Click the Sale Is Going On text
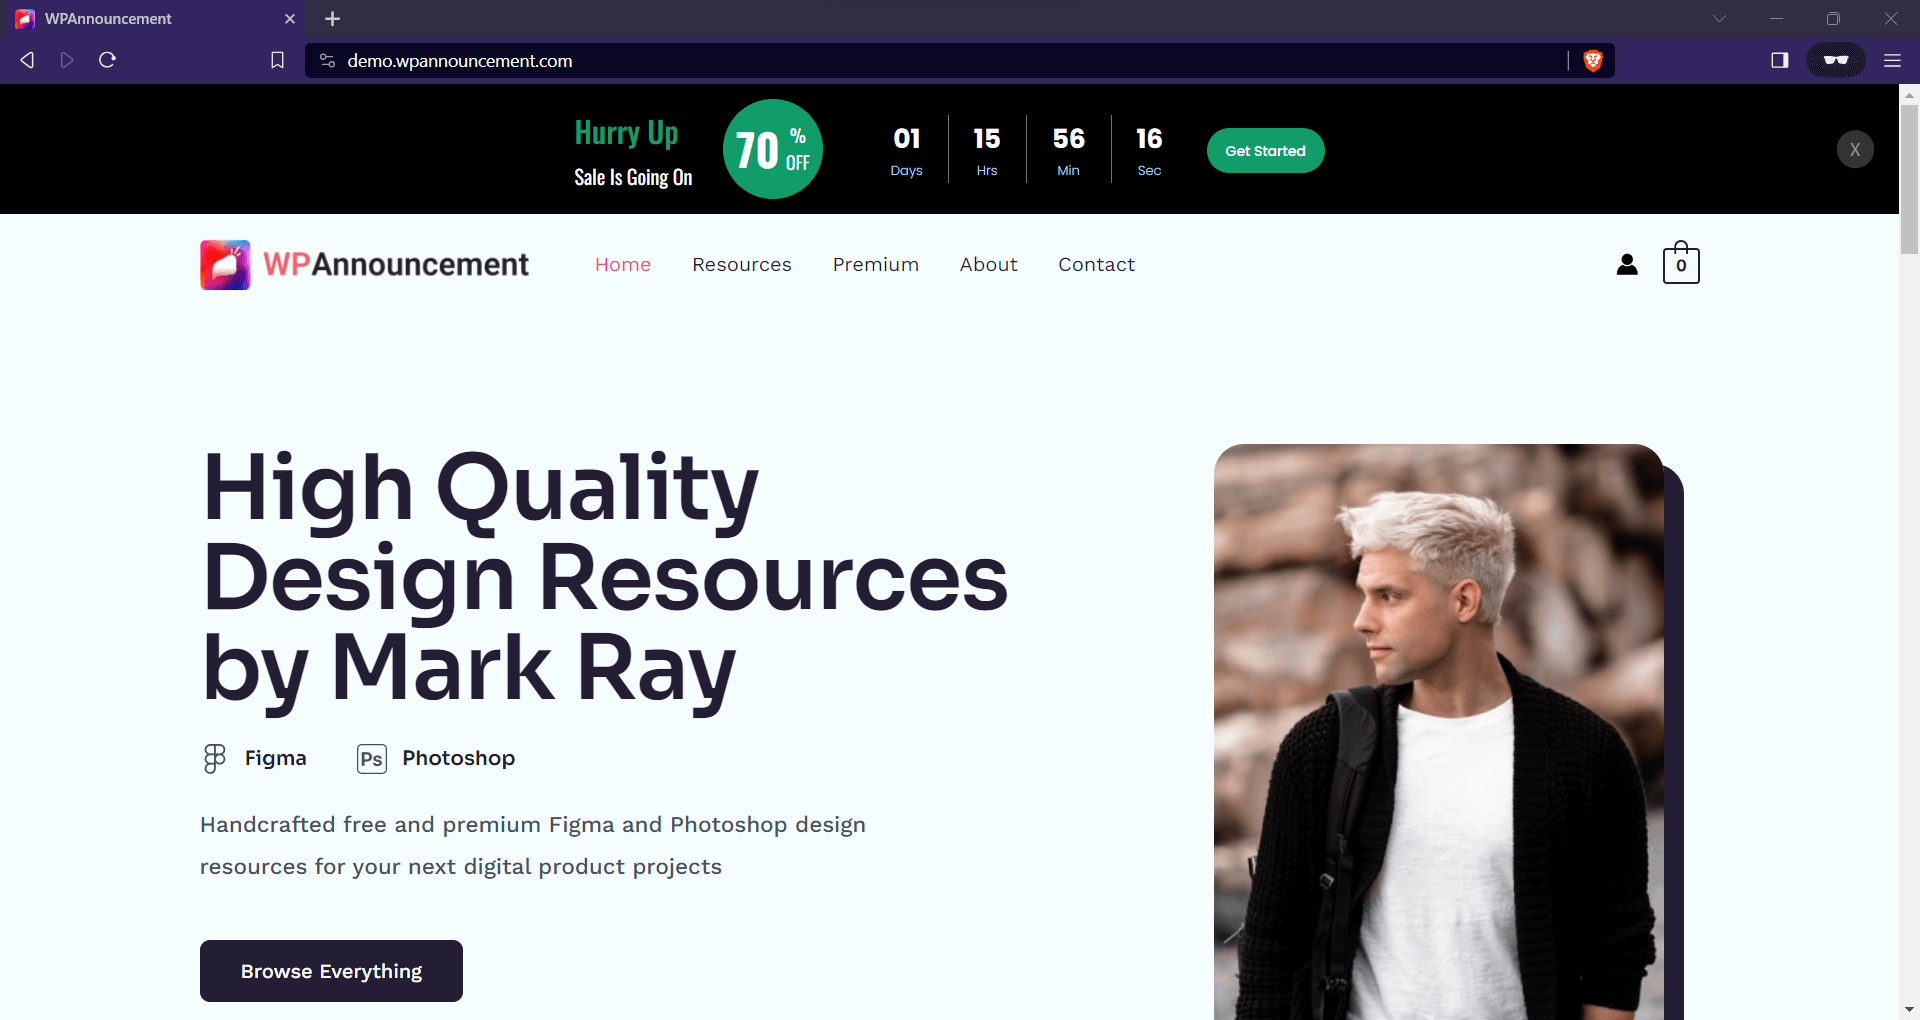This screenshot has height=1020, width=1920. tap(633, 177)
